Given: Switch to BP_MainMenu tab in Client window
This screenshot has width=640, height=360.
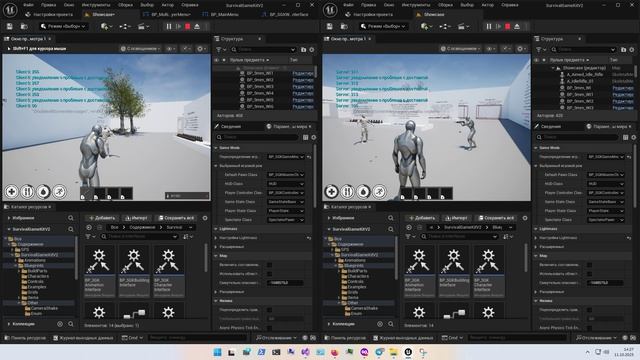Looking at the screenshot, I should [x=225, y=14].
